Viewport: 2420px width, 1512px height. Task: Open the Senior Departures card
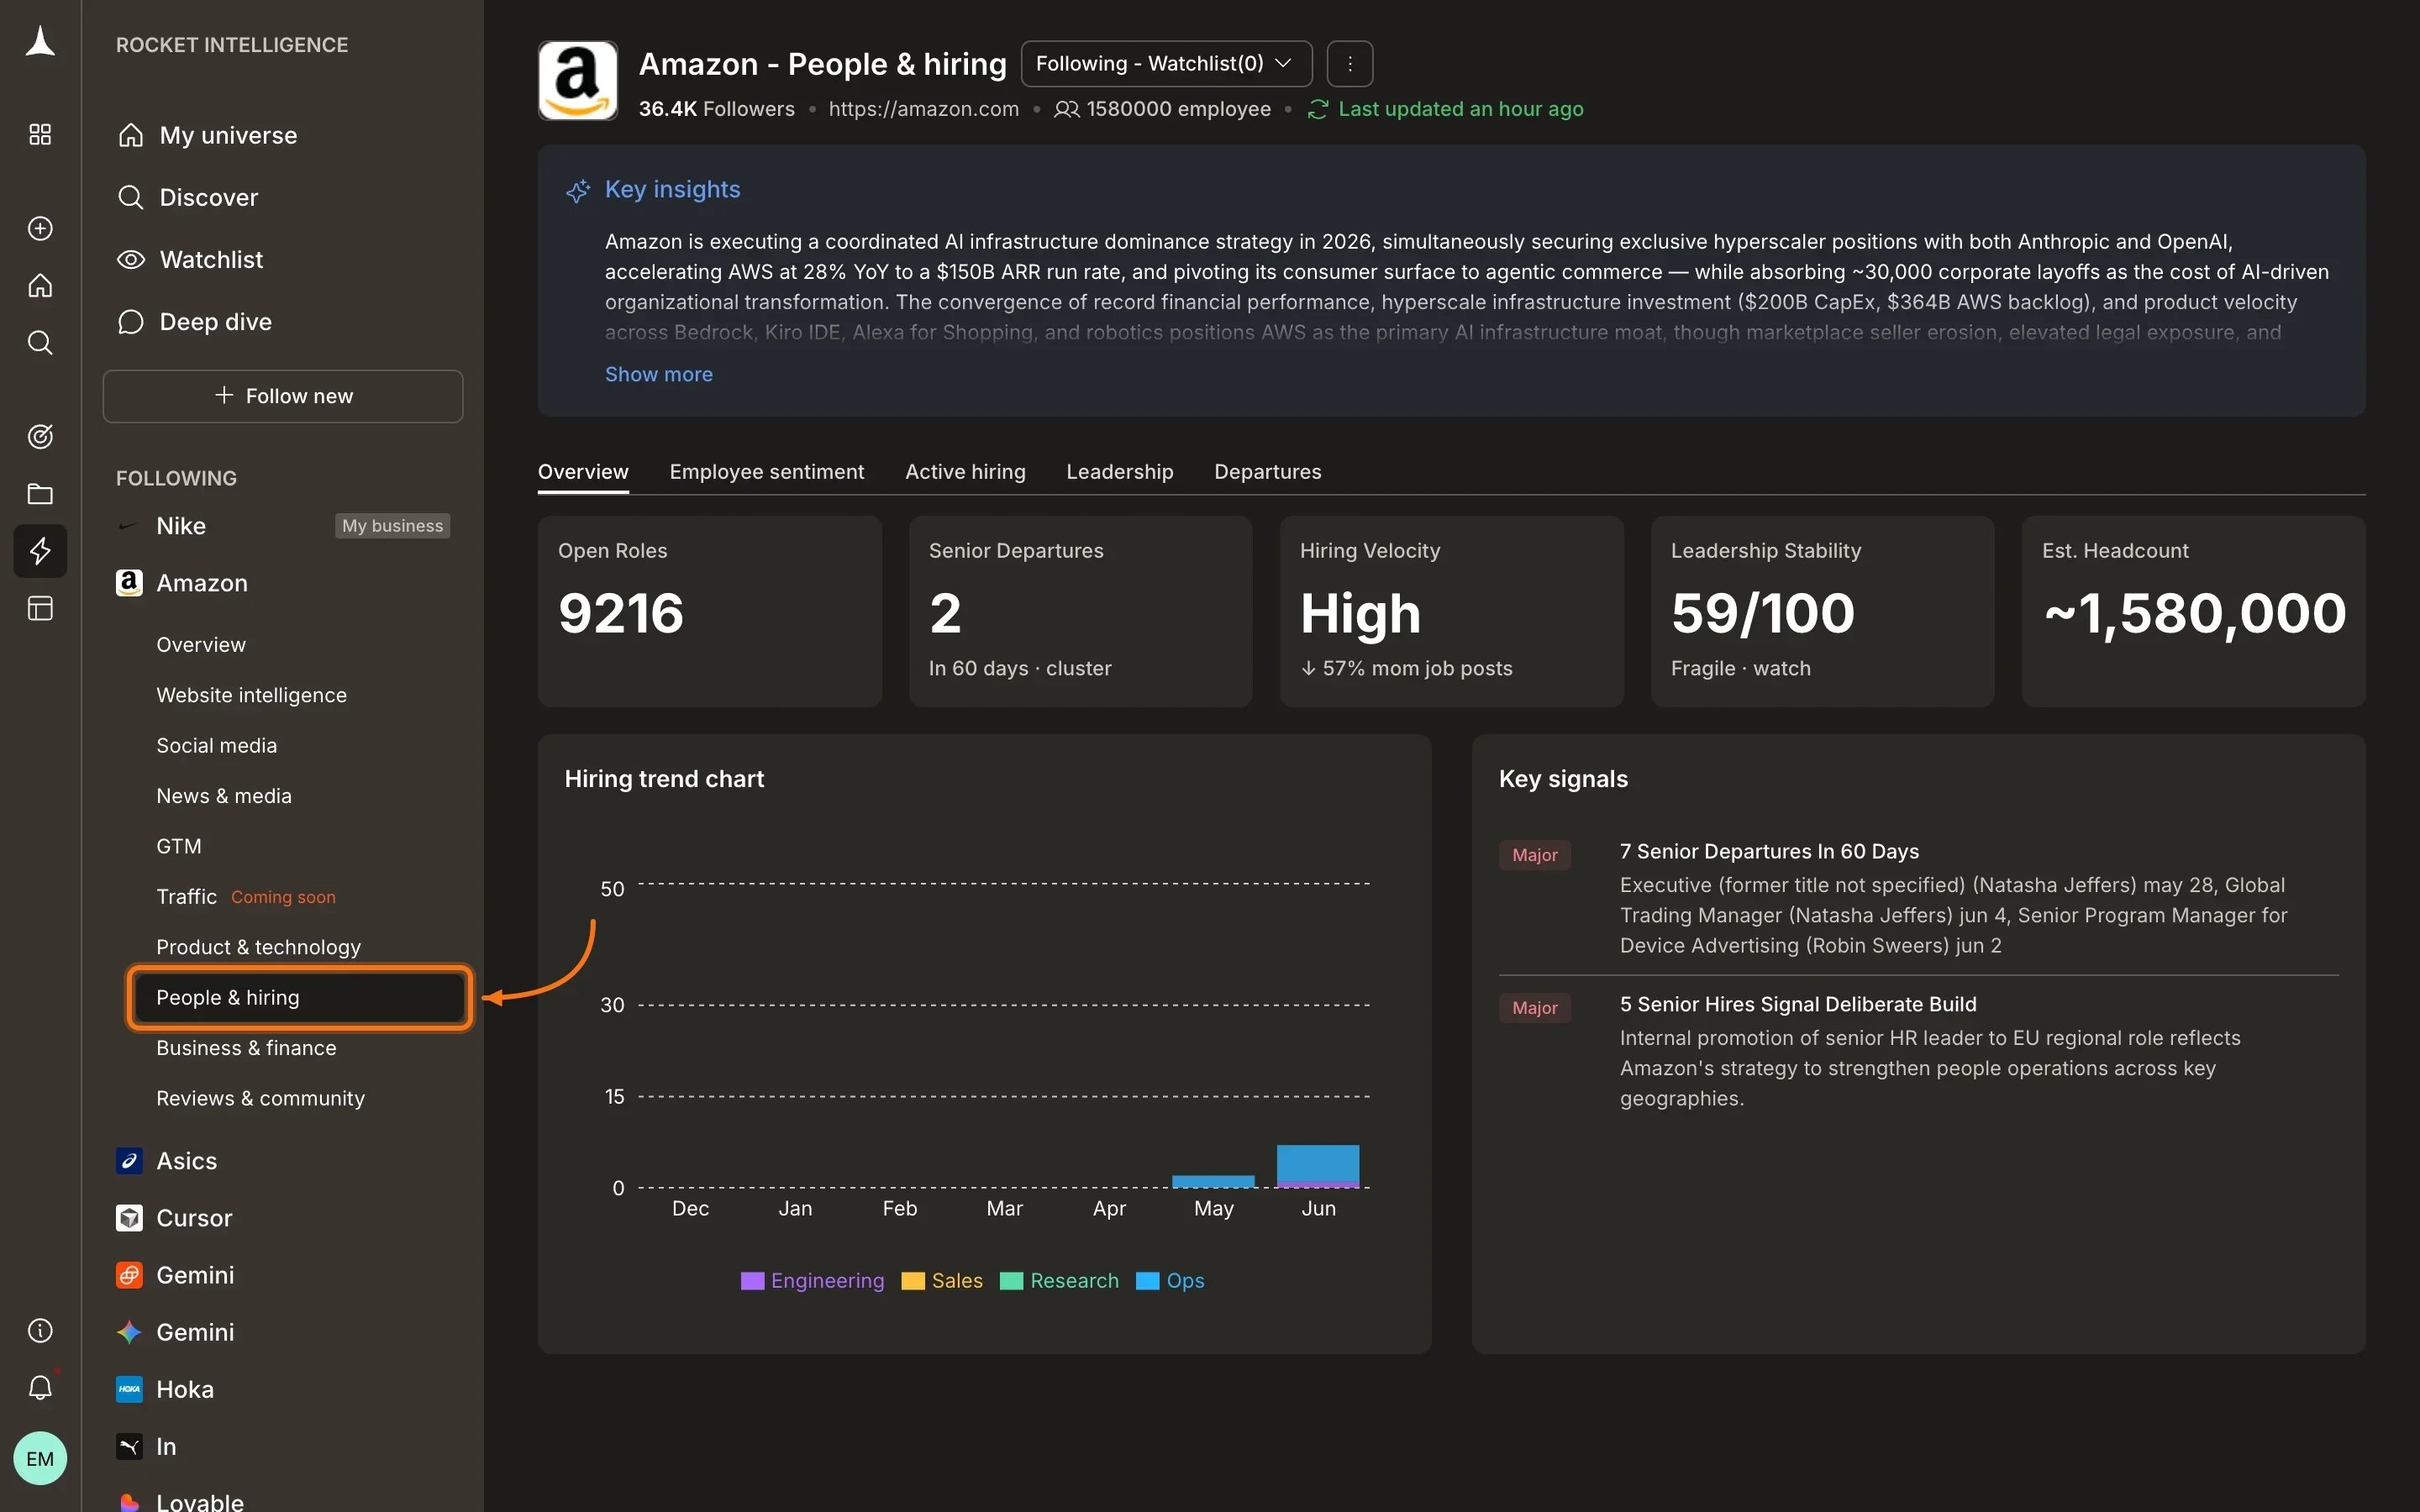1080,611
